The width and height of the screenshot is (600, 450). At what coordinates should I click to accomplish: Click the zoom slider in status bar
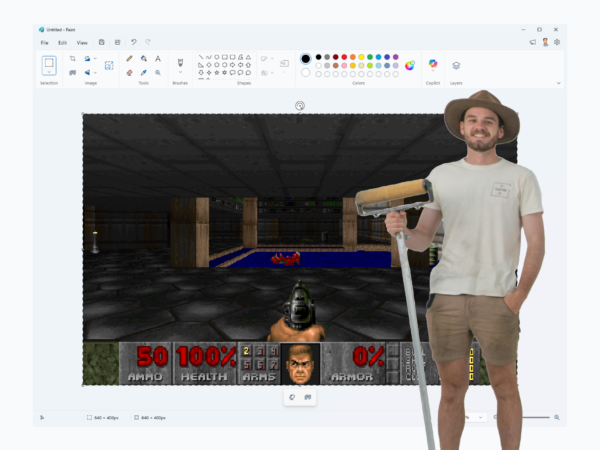tap(536, 417)
